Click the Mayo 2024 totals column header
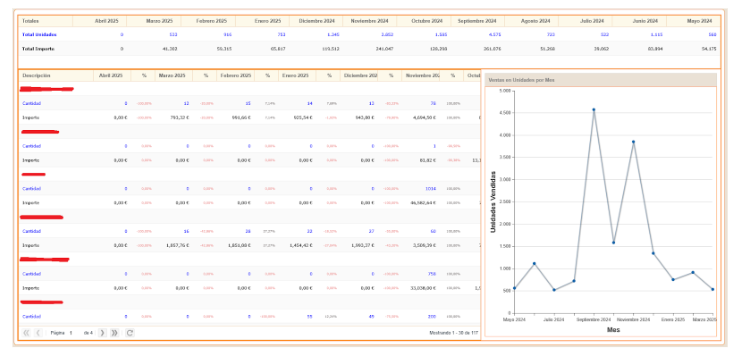Screen dimensions: 742x361 (x=694, y=21)
